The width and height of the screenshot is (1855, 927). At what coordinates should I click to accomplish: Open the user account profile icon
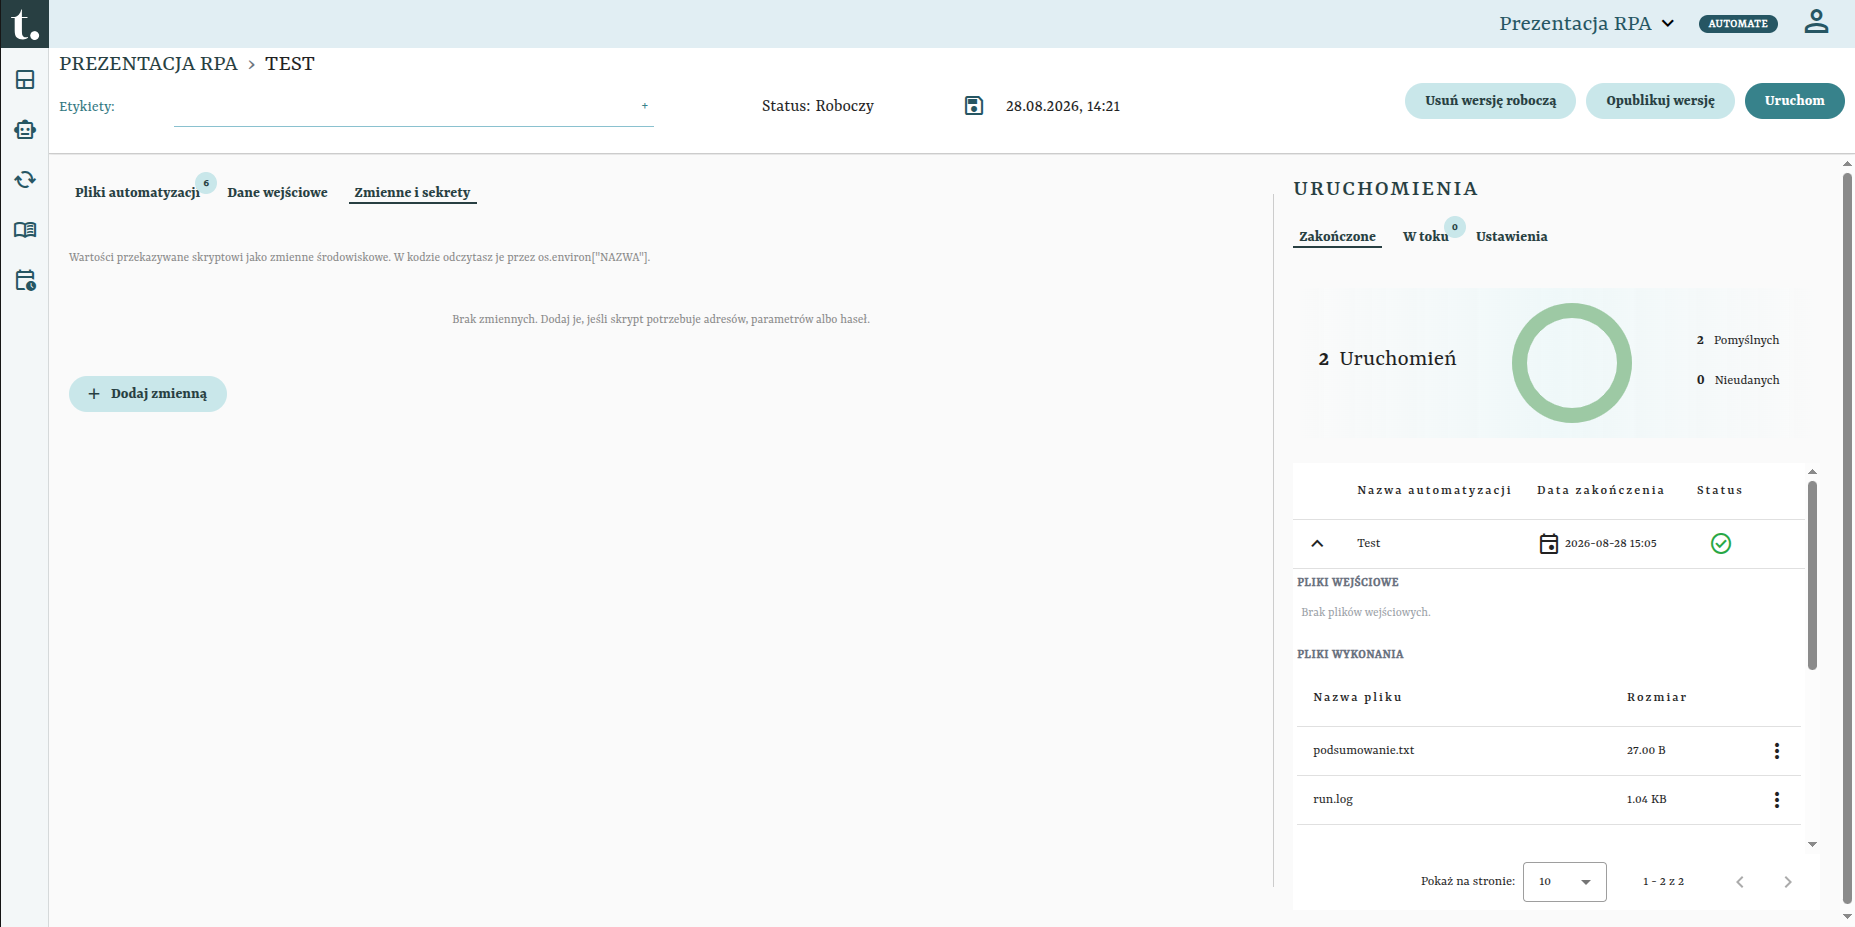[1816, 22]
